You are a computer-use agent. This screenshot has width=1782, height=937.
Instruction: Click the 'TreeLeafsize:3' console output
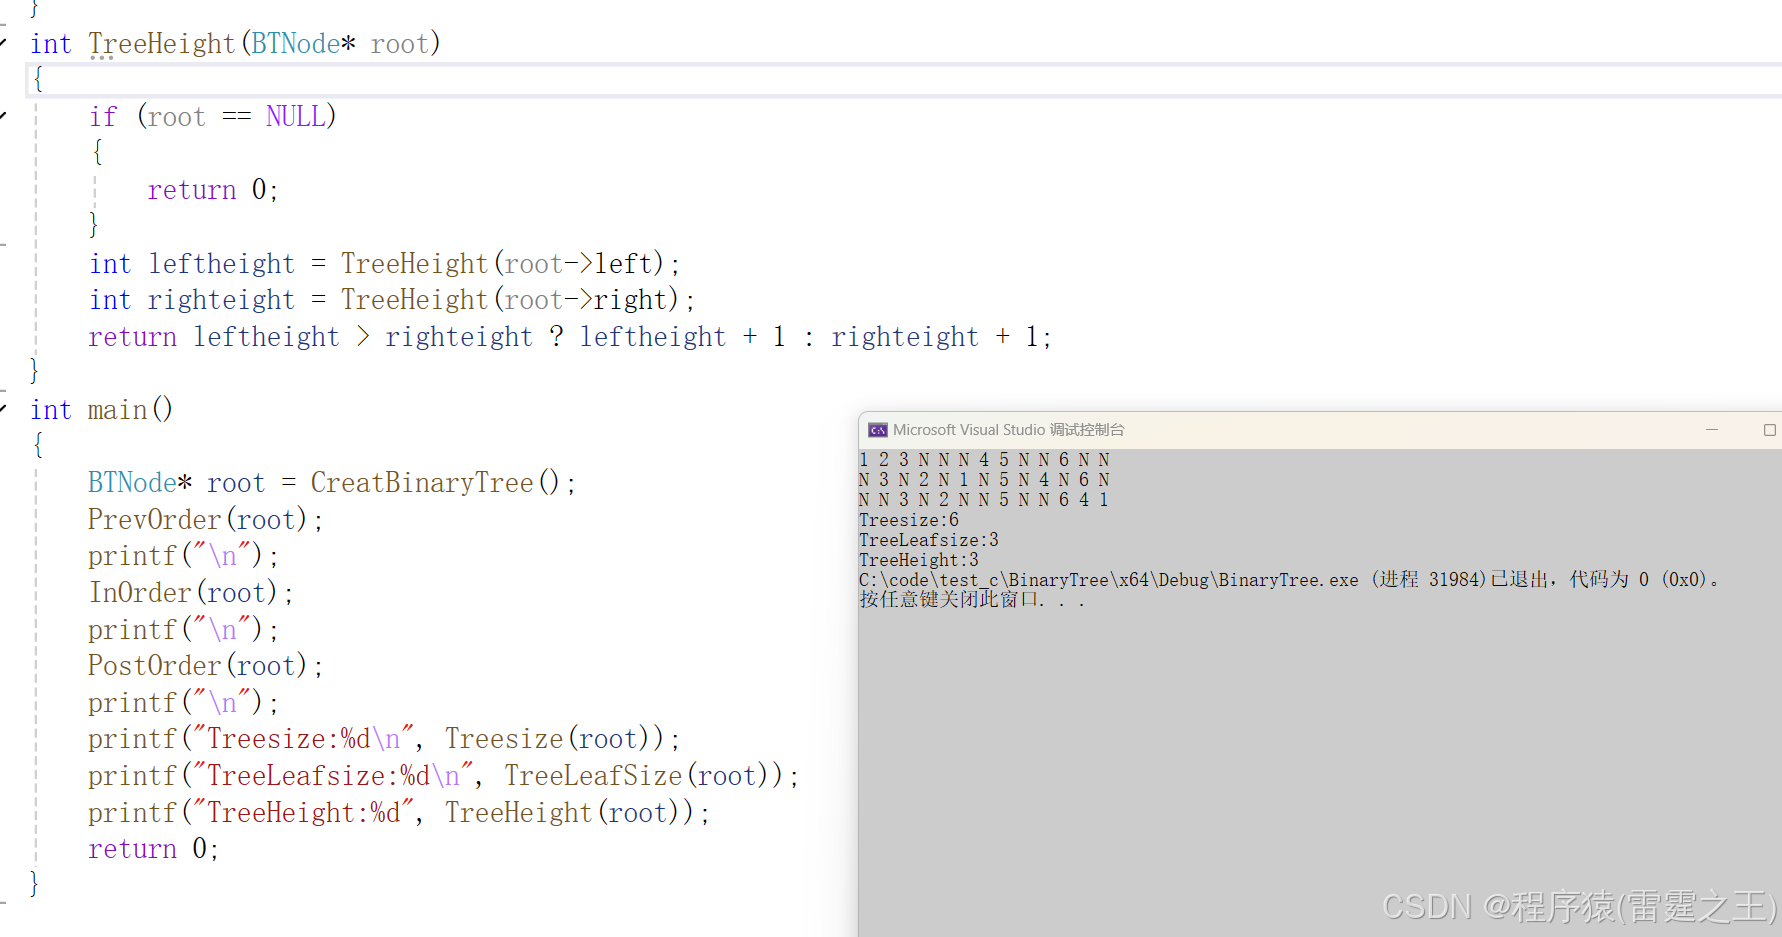(x=929, y=540)
